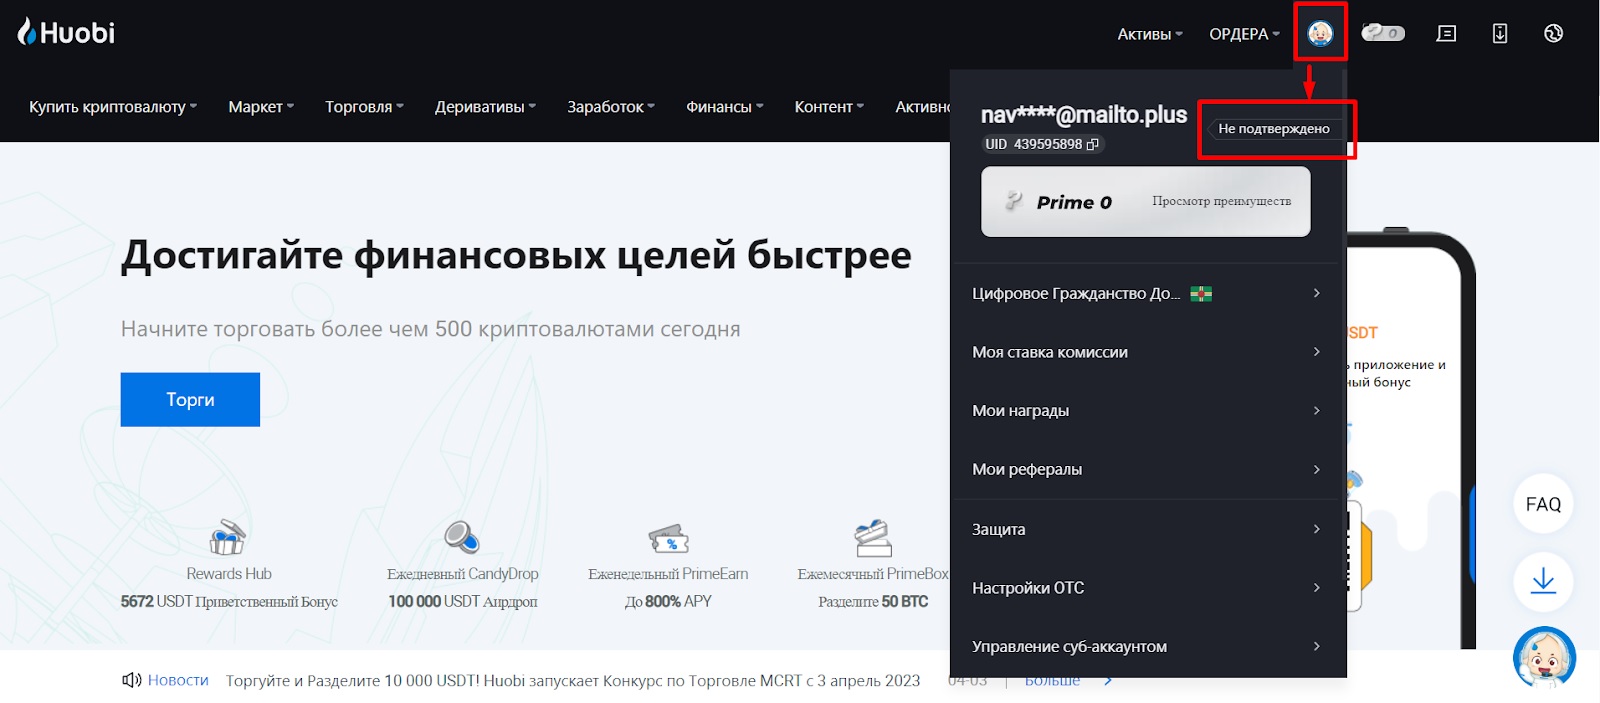Click nav****@mailto.plus account email
1600x703 pixels.
point(1084,115)
